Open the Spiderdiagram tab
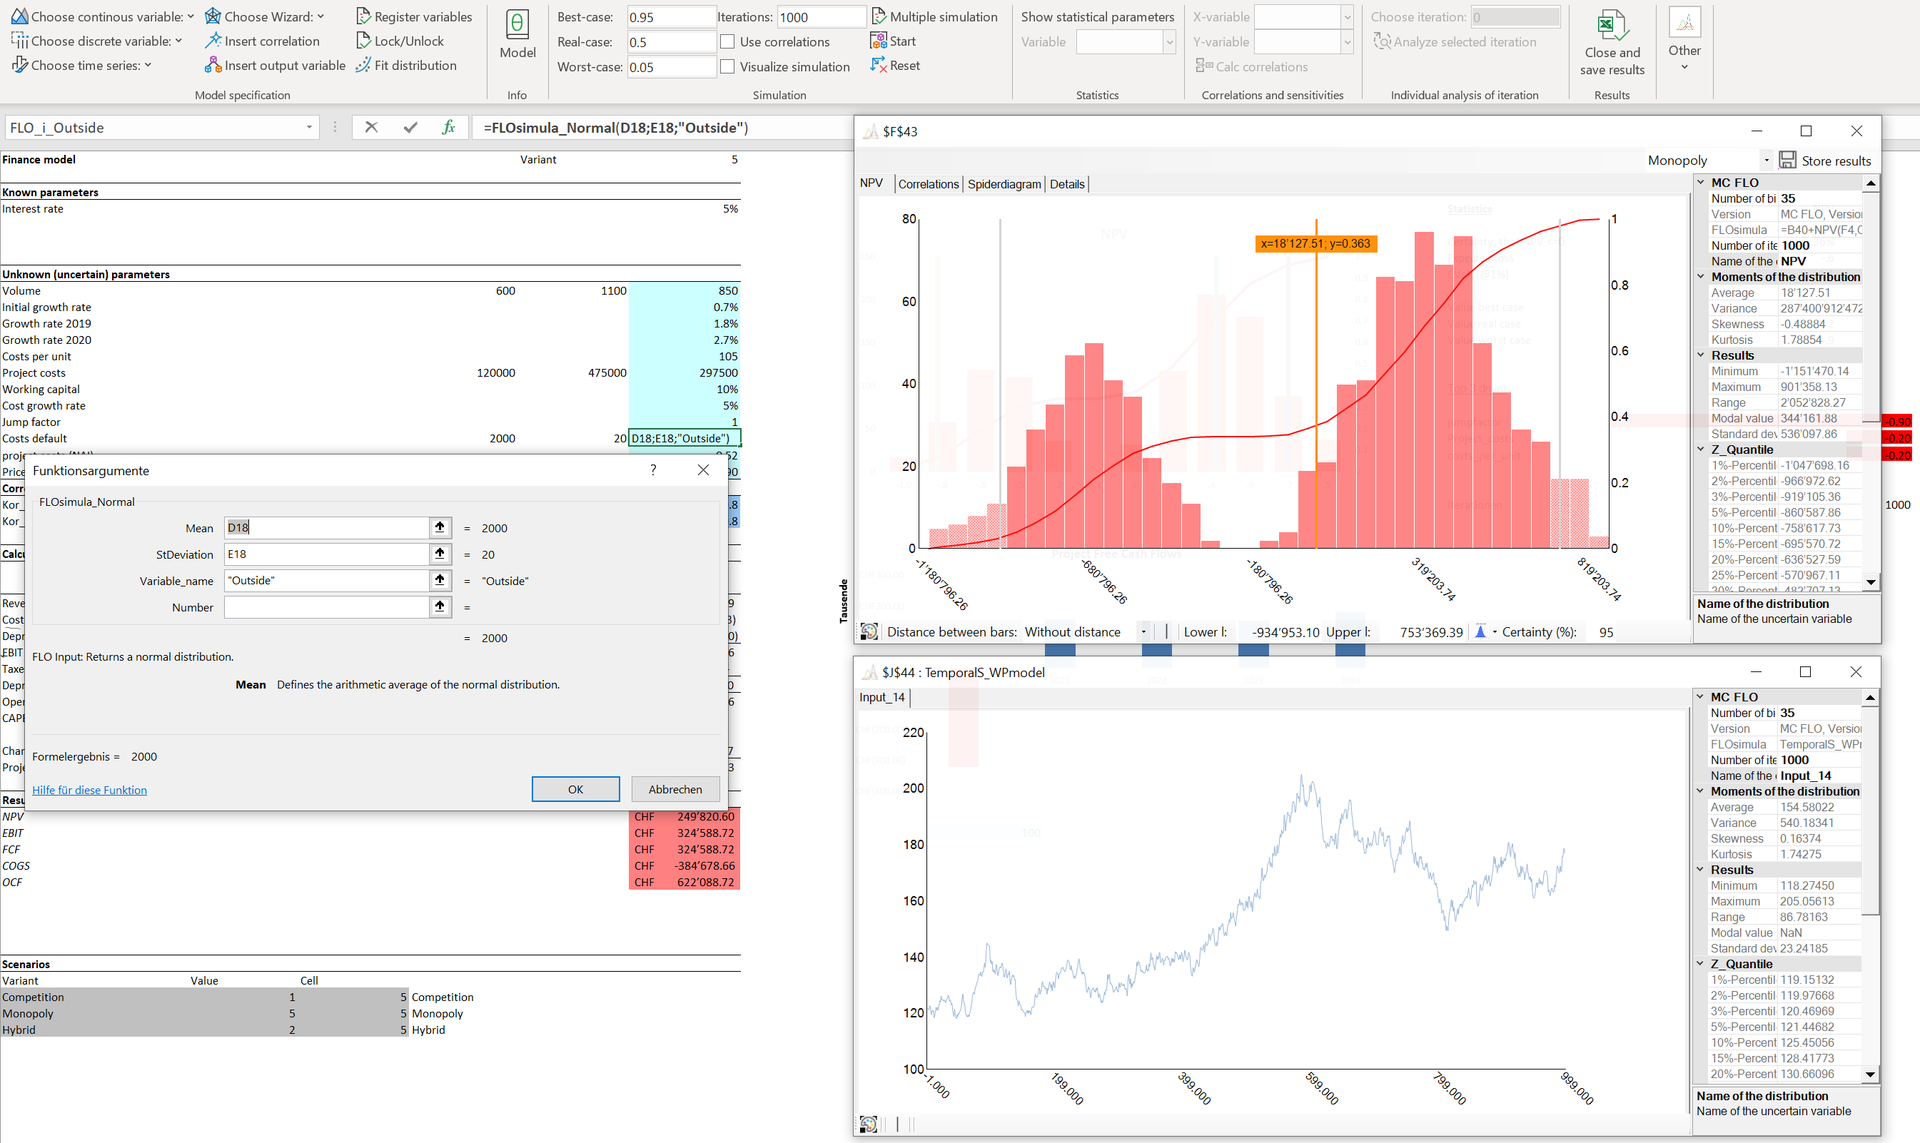1920x1143 pixels. 1003,184
